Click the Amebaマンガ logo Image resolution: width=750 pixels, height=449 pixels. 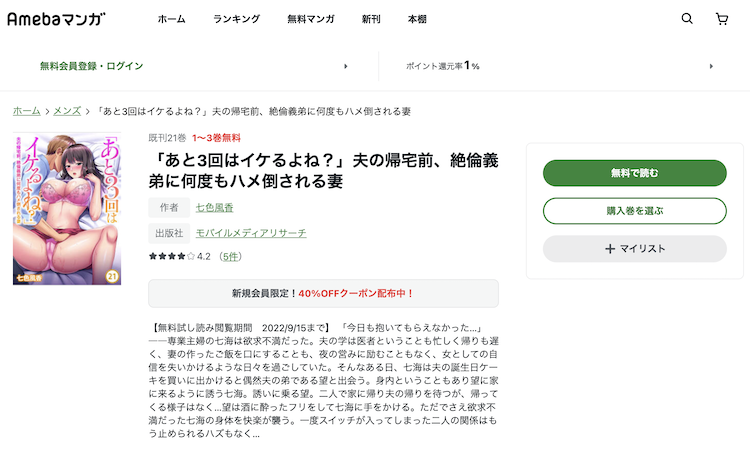pyautogui.click(x=56, y=19)
